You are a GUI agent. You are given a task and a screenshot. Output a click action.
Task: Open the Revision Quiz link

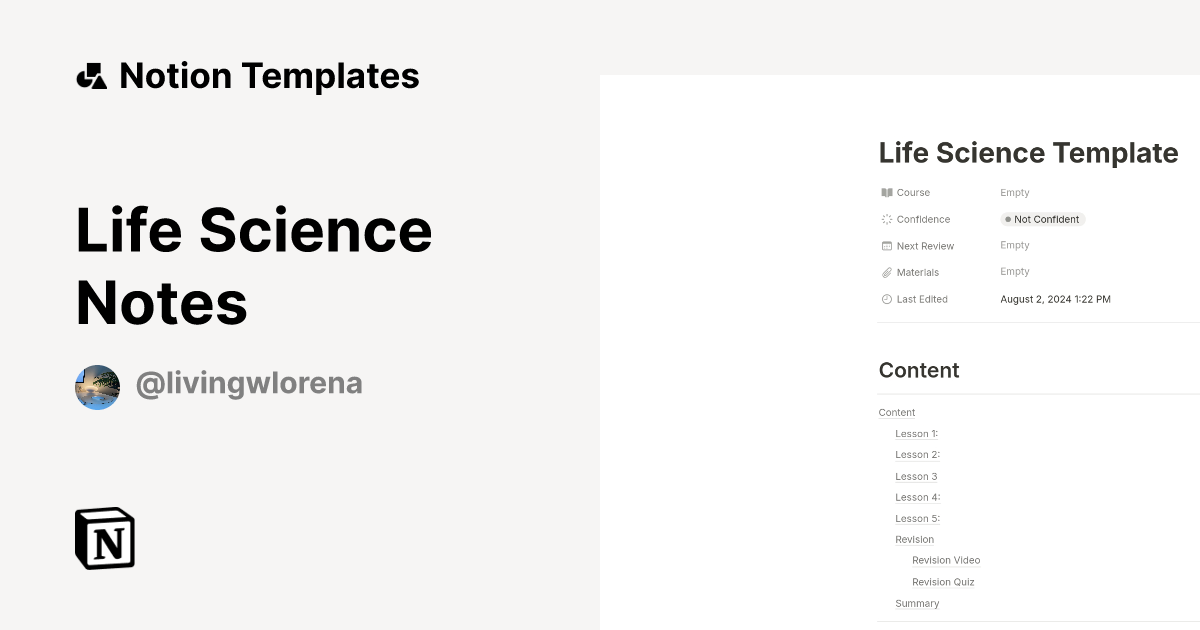click(x=942, y=581)
